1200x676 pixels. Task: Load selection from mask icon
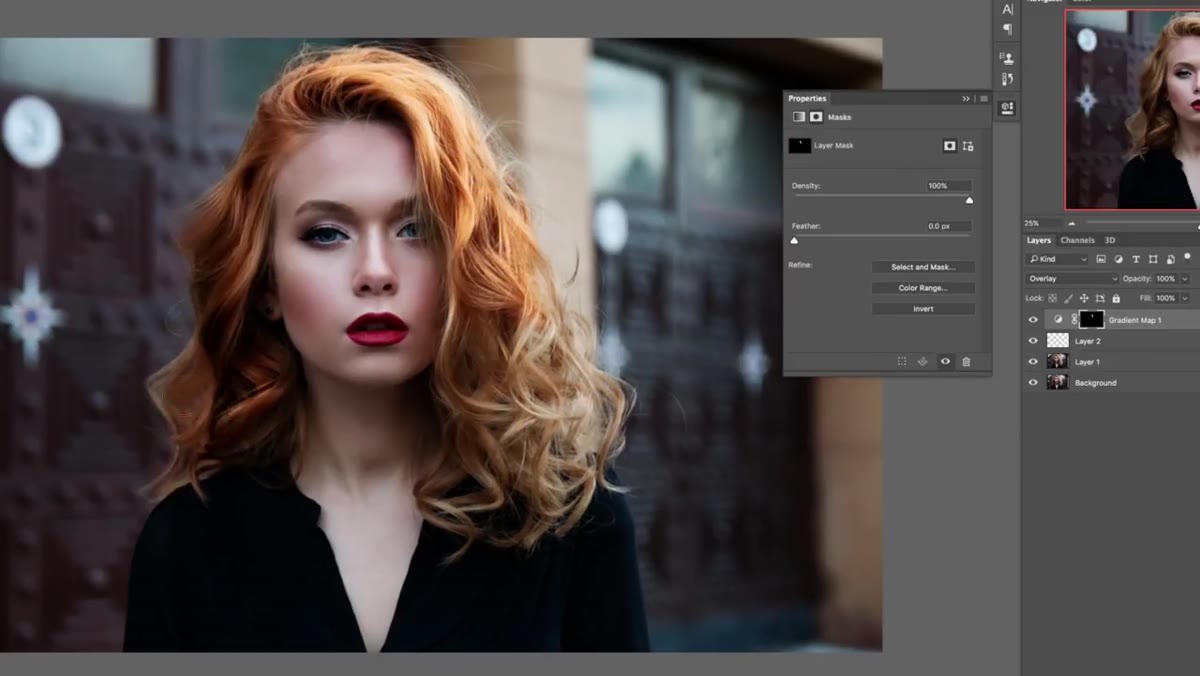902,361
